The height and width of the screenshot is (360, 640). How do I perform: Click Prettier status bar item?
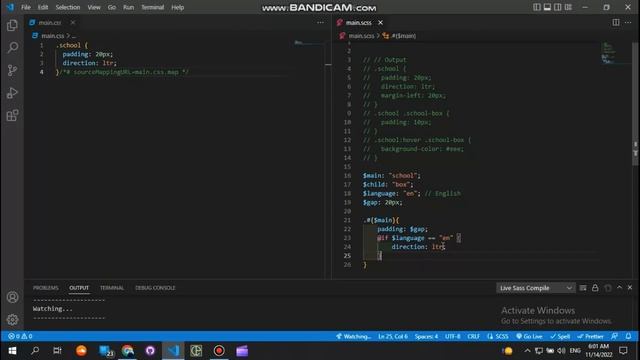tap(590, 336)
